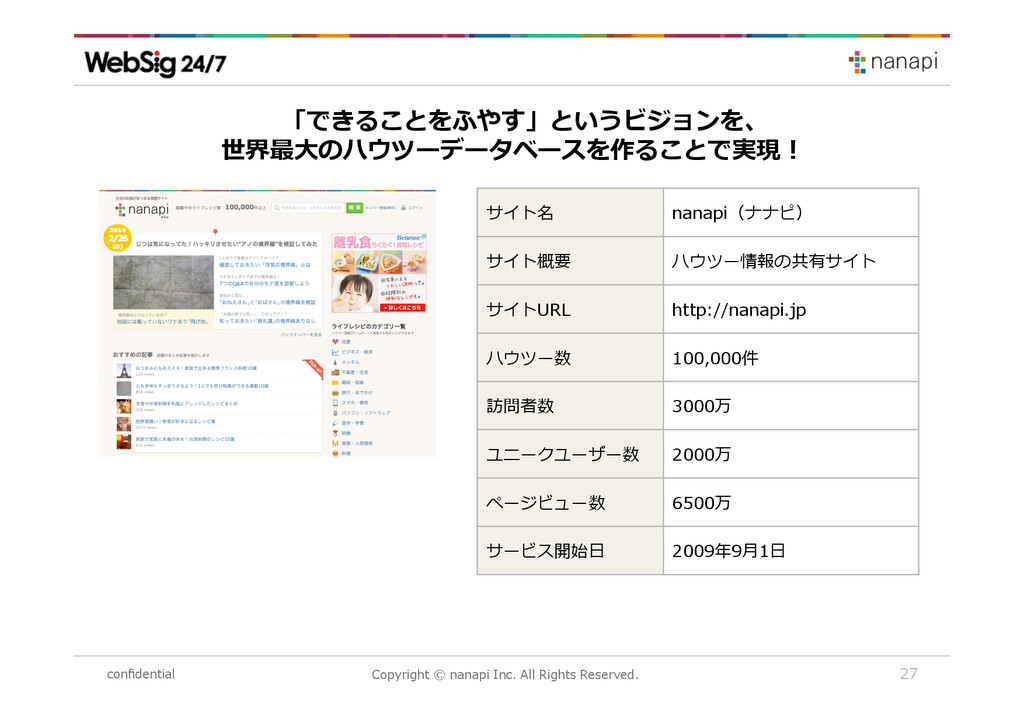
Task: Click the Eiffel Tower article thumbnail
Action: [x=123, y=371]
